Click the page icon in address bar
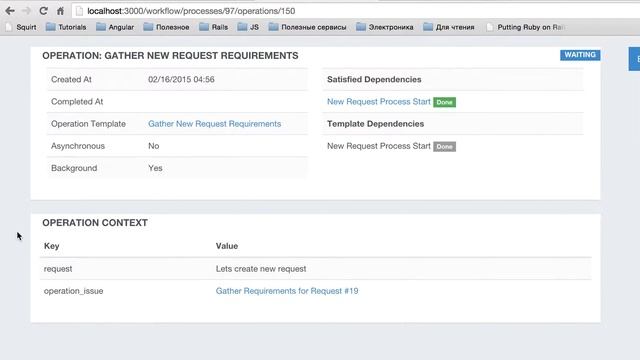Viewport: 640px width, 360px height. click(x=80, y=11)
